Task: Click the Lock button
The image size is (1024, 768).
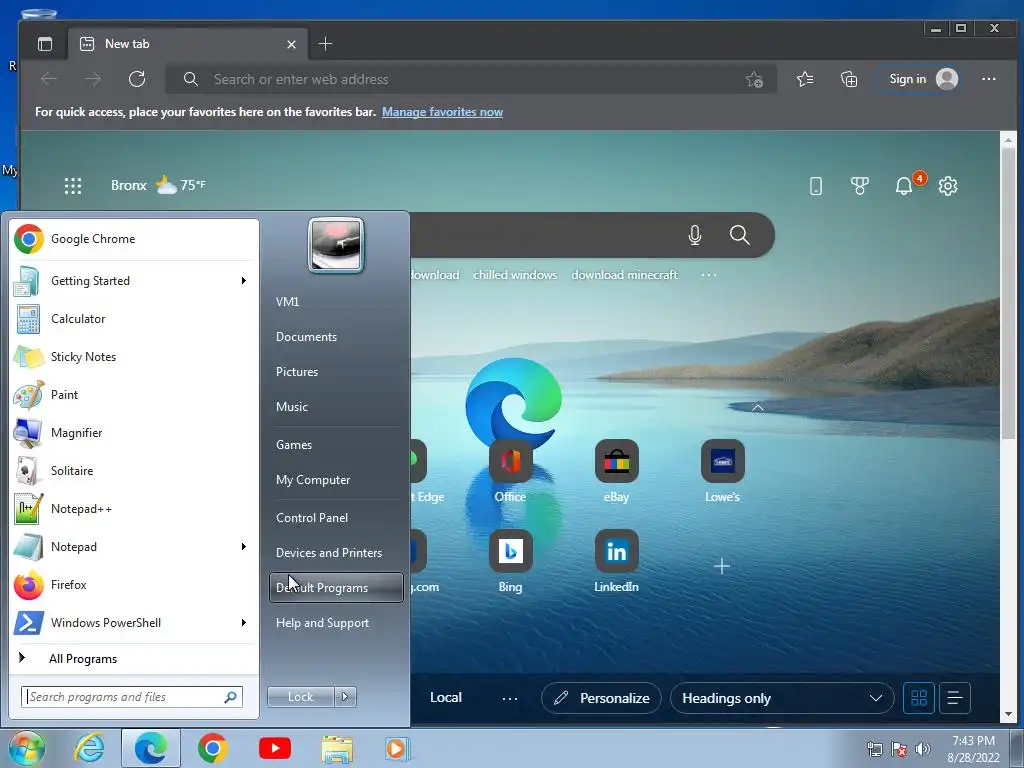Action: coord(300,697)
